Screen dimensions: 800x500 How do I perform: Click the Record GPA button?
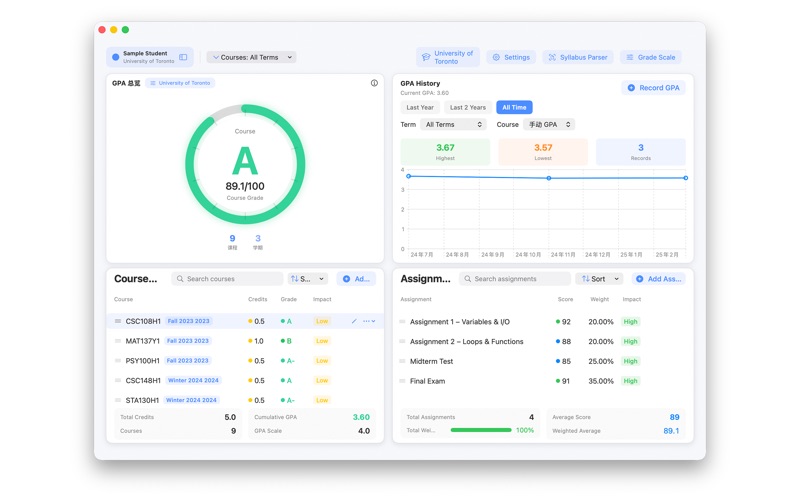[x=654, y=88]
